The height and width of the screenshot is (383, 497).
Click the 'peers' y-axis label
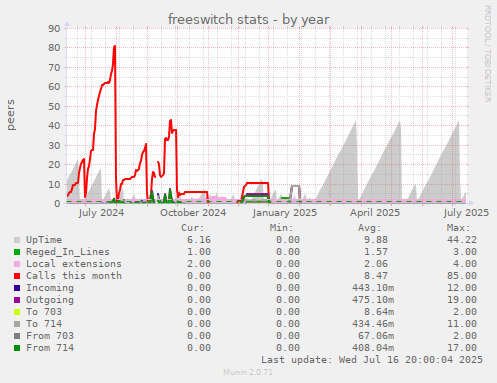(11, 115)
